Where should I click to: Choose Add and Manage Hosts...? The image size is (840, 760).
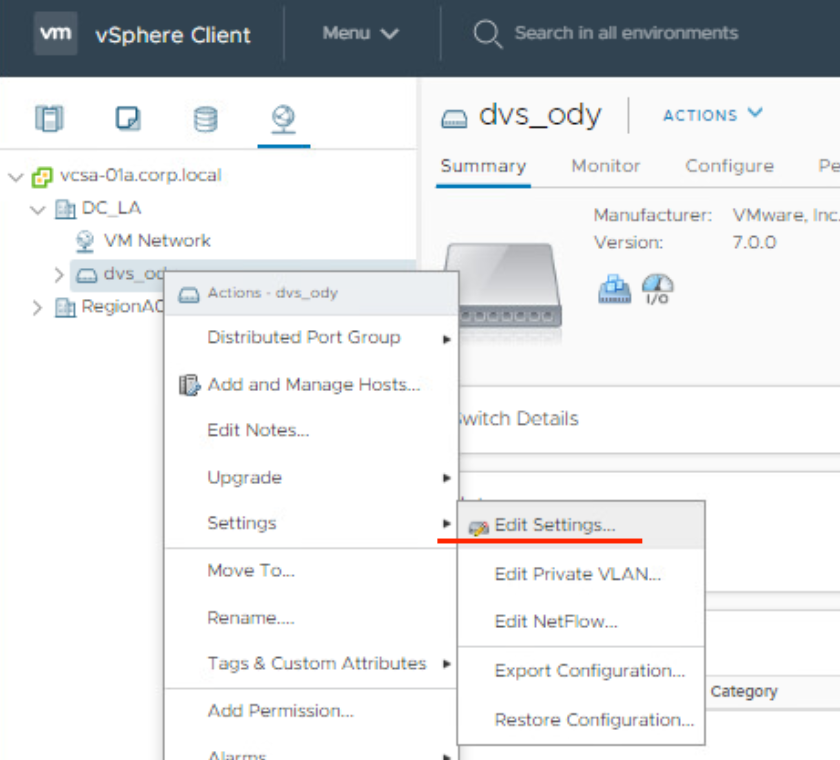click(314, 385)
